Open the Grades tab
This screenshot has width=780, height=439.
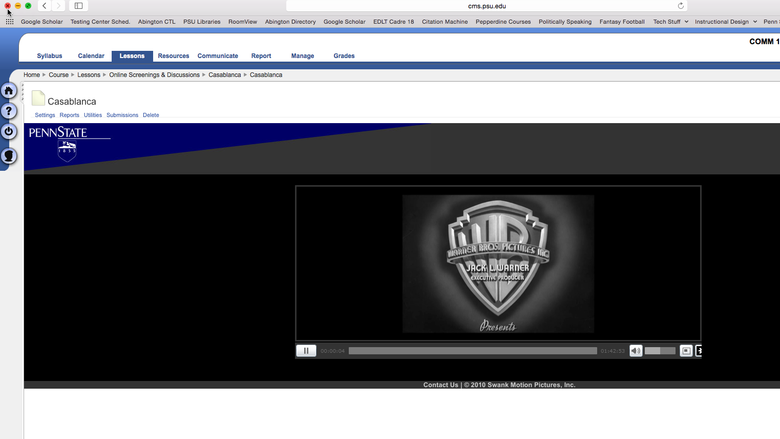point(344,56)
